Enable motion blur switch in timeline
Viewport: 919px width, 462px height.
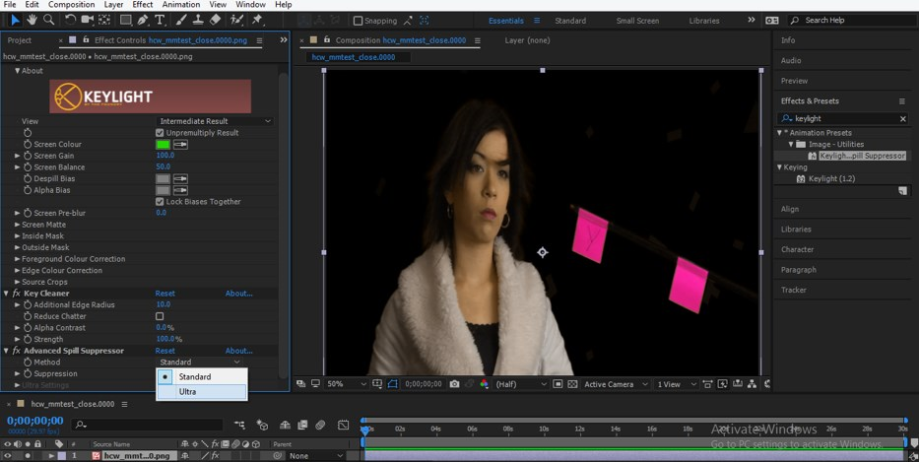[320, 424]
